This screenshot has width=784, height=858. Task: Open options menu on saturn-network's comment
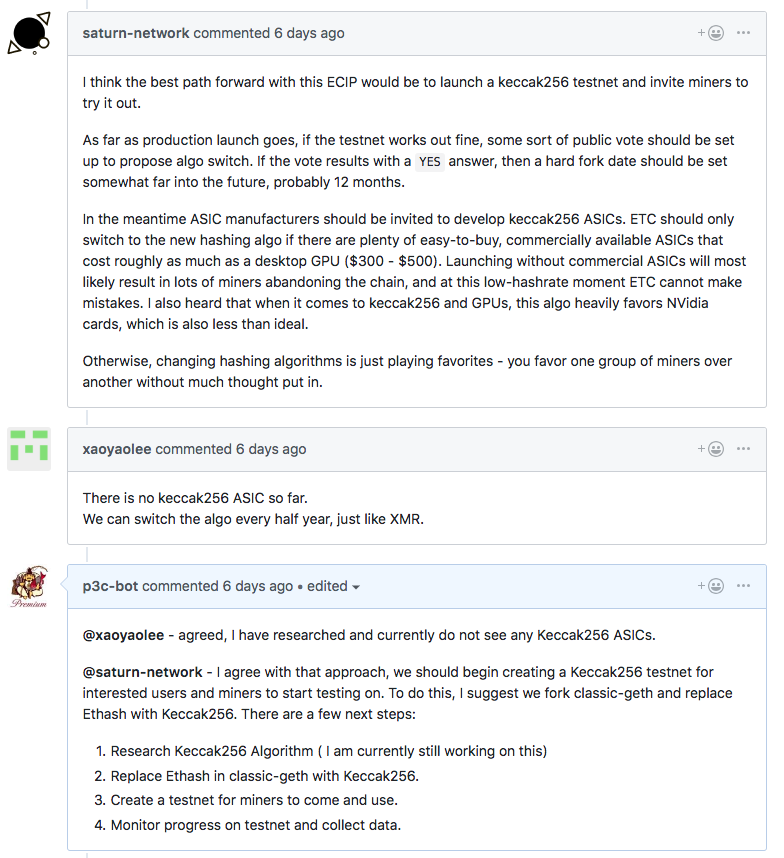coord(743,33)
